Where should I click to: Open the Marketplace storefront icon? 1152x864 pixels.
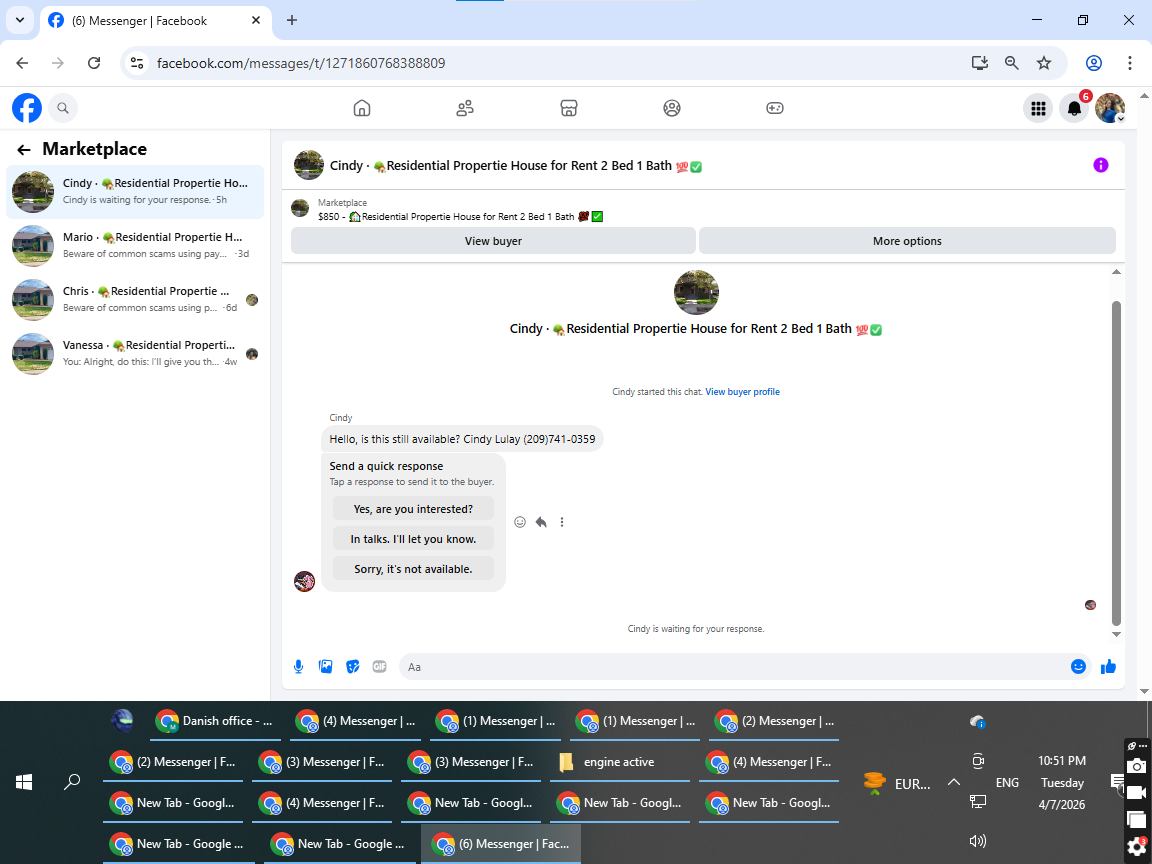(569, 108)
